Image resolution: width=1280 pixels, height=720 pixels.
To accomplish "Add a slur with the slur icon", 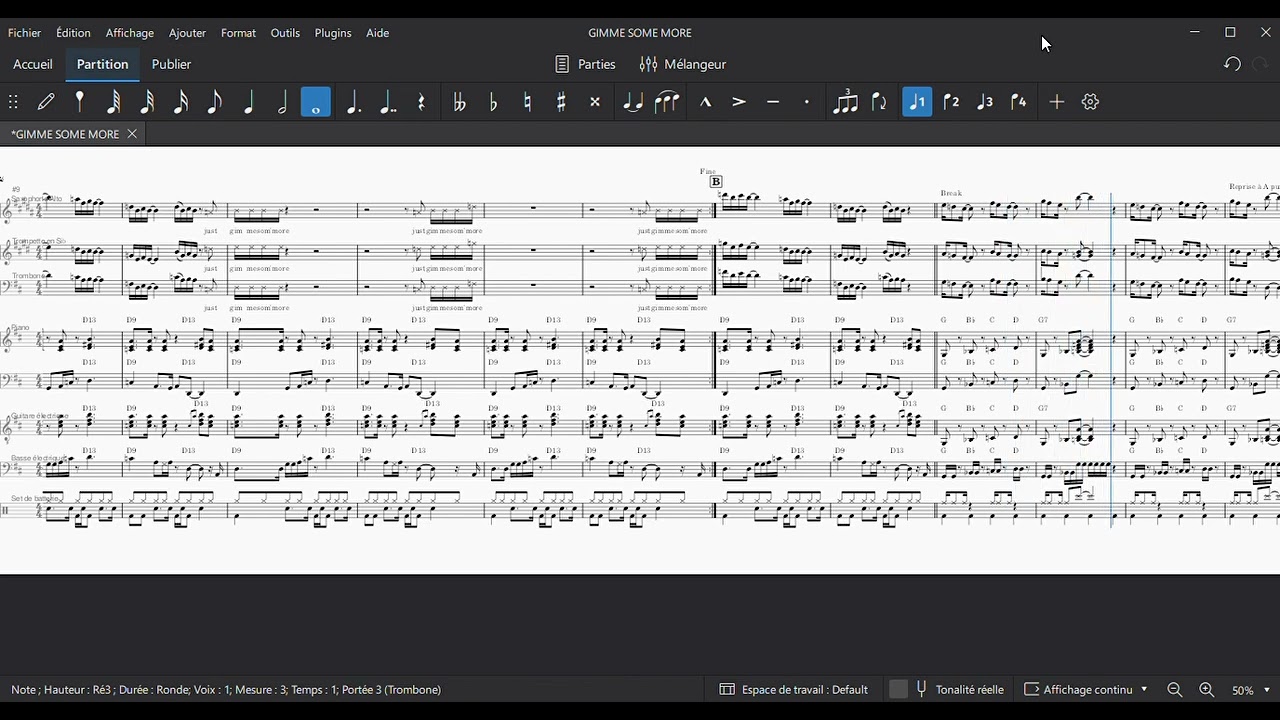I will (x=667, y=102).
